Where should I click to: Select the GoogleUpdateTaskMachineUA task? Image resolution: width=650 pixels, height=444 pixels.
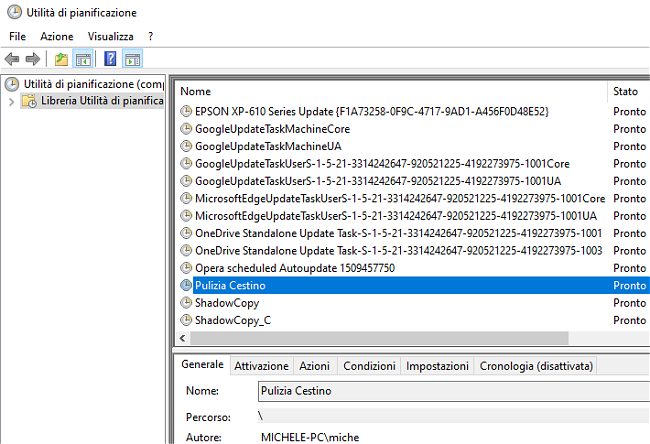[268, 146]
